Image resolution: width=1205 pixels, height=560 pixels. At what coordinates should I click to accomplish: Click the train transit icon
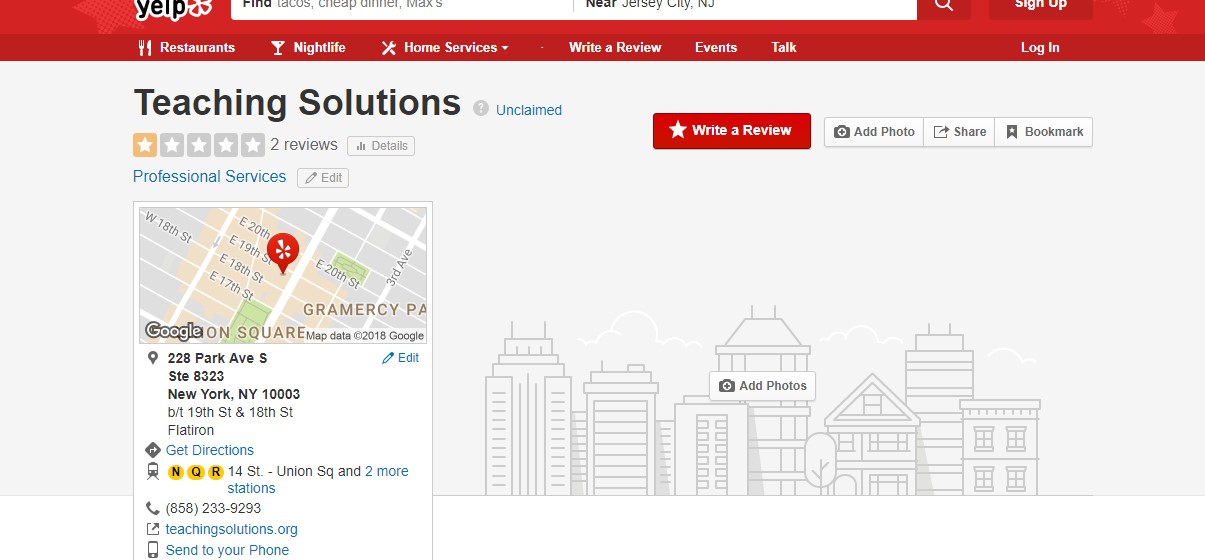point(153,472)
